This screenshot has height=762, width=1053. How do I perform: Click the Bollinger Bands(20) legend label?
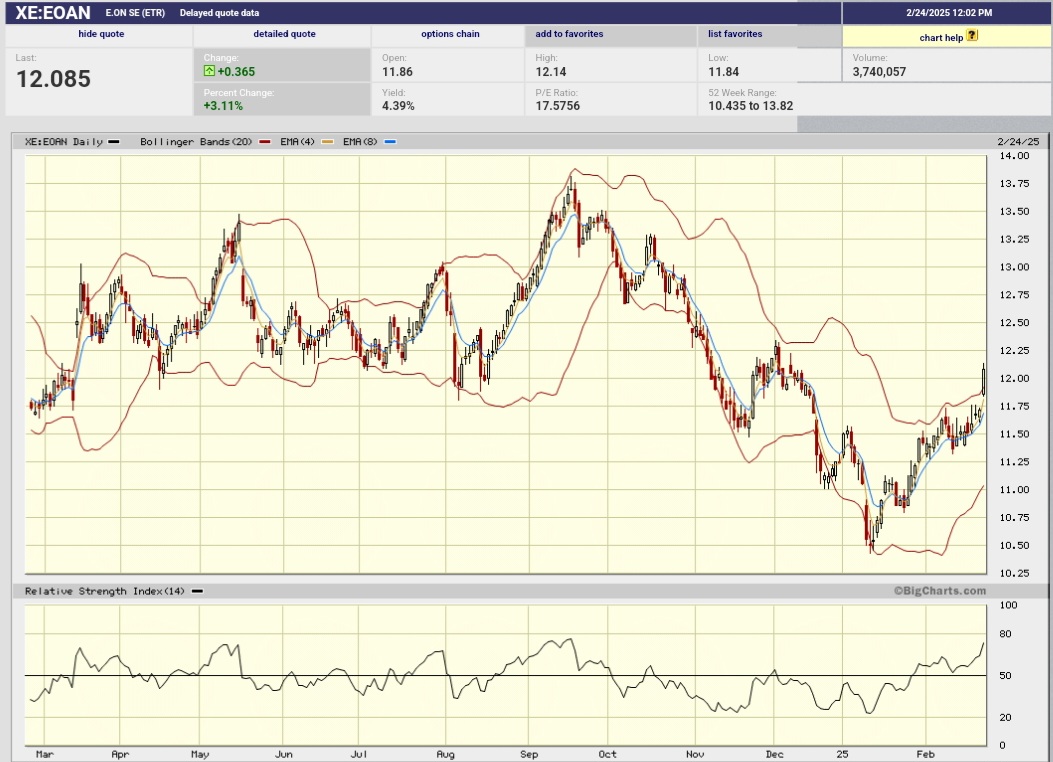click(196, 142)
